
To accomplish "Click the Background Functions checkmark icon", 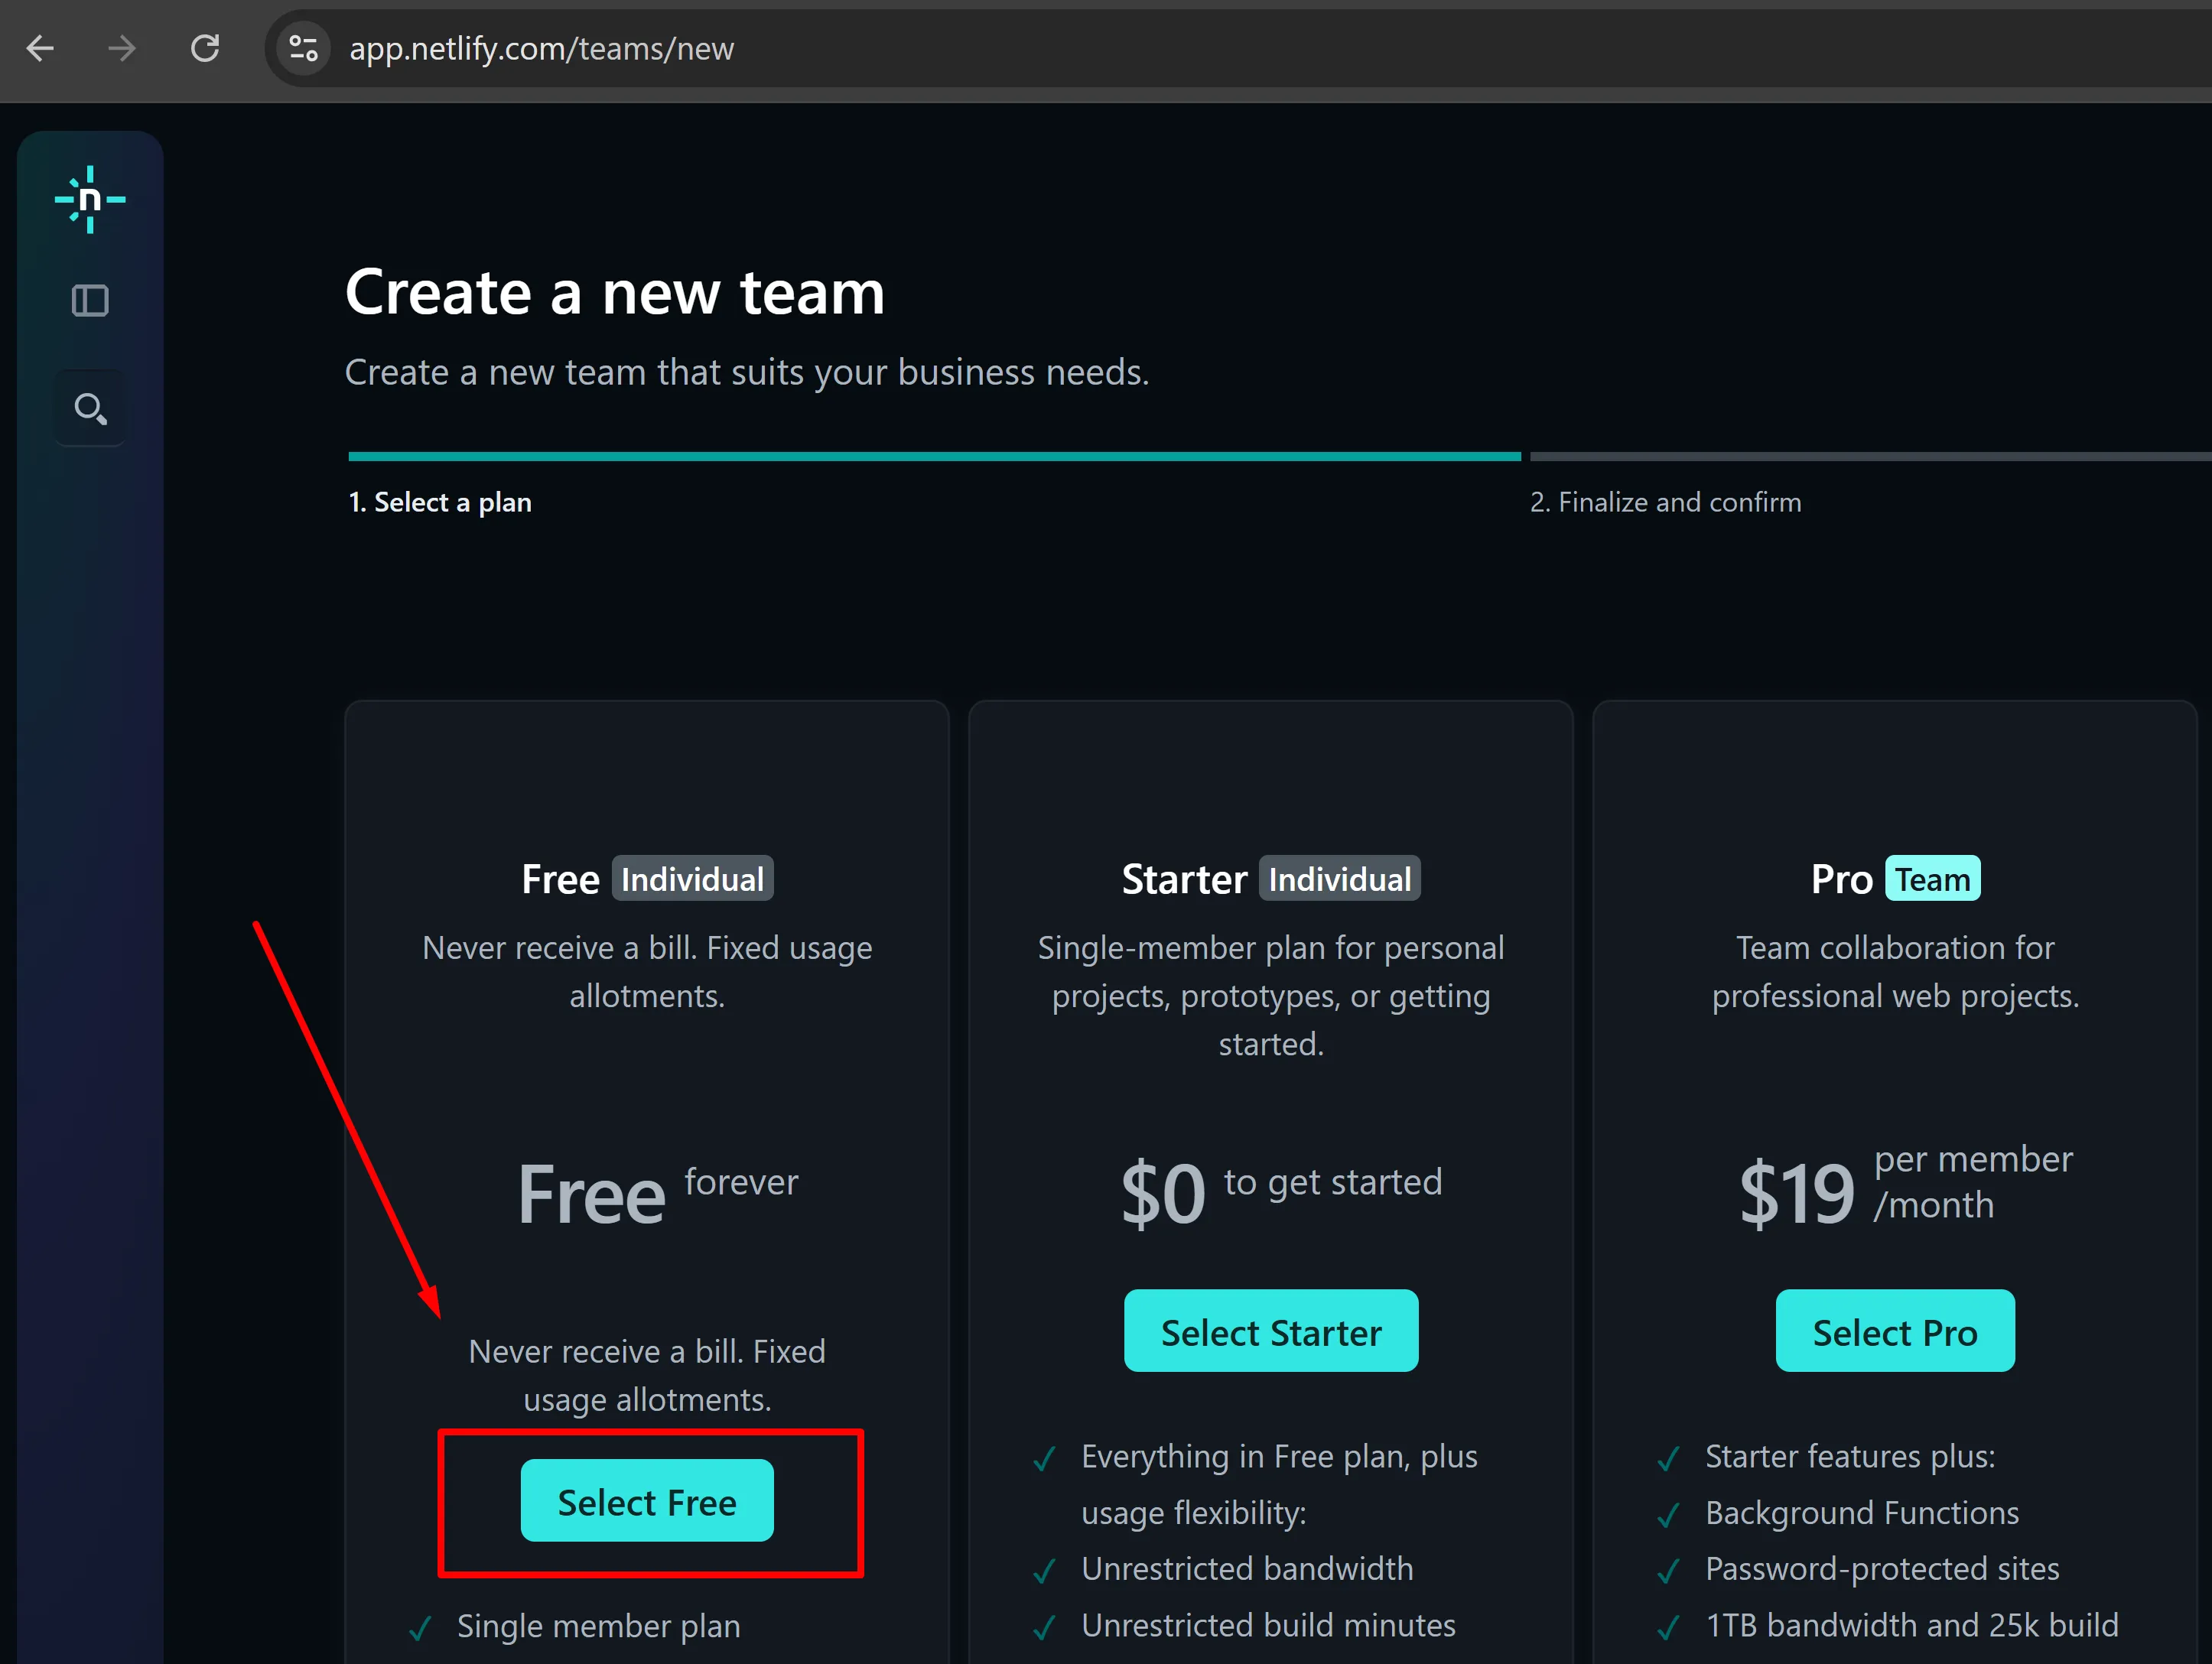I will 1668,1515.
